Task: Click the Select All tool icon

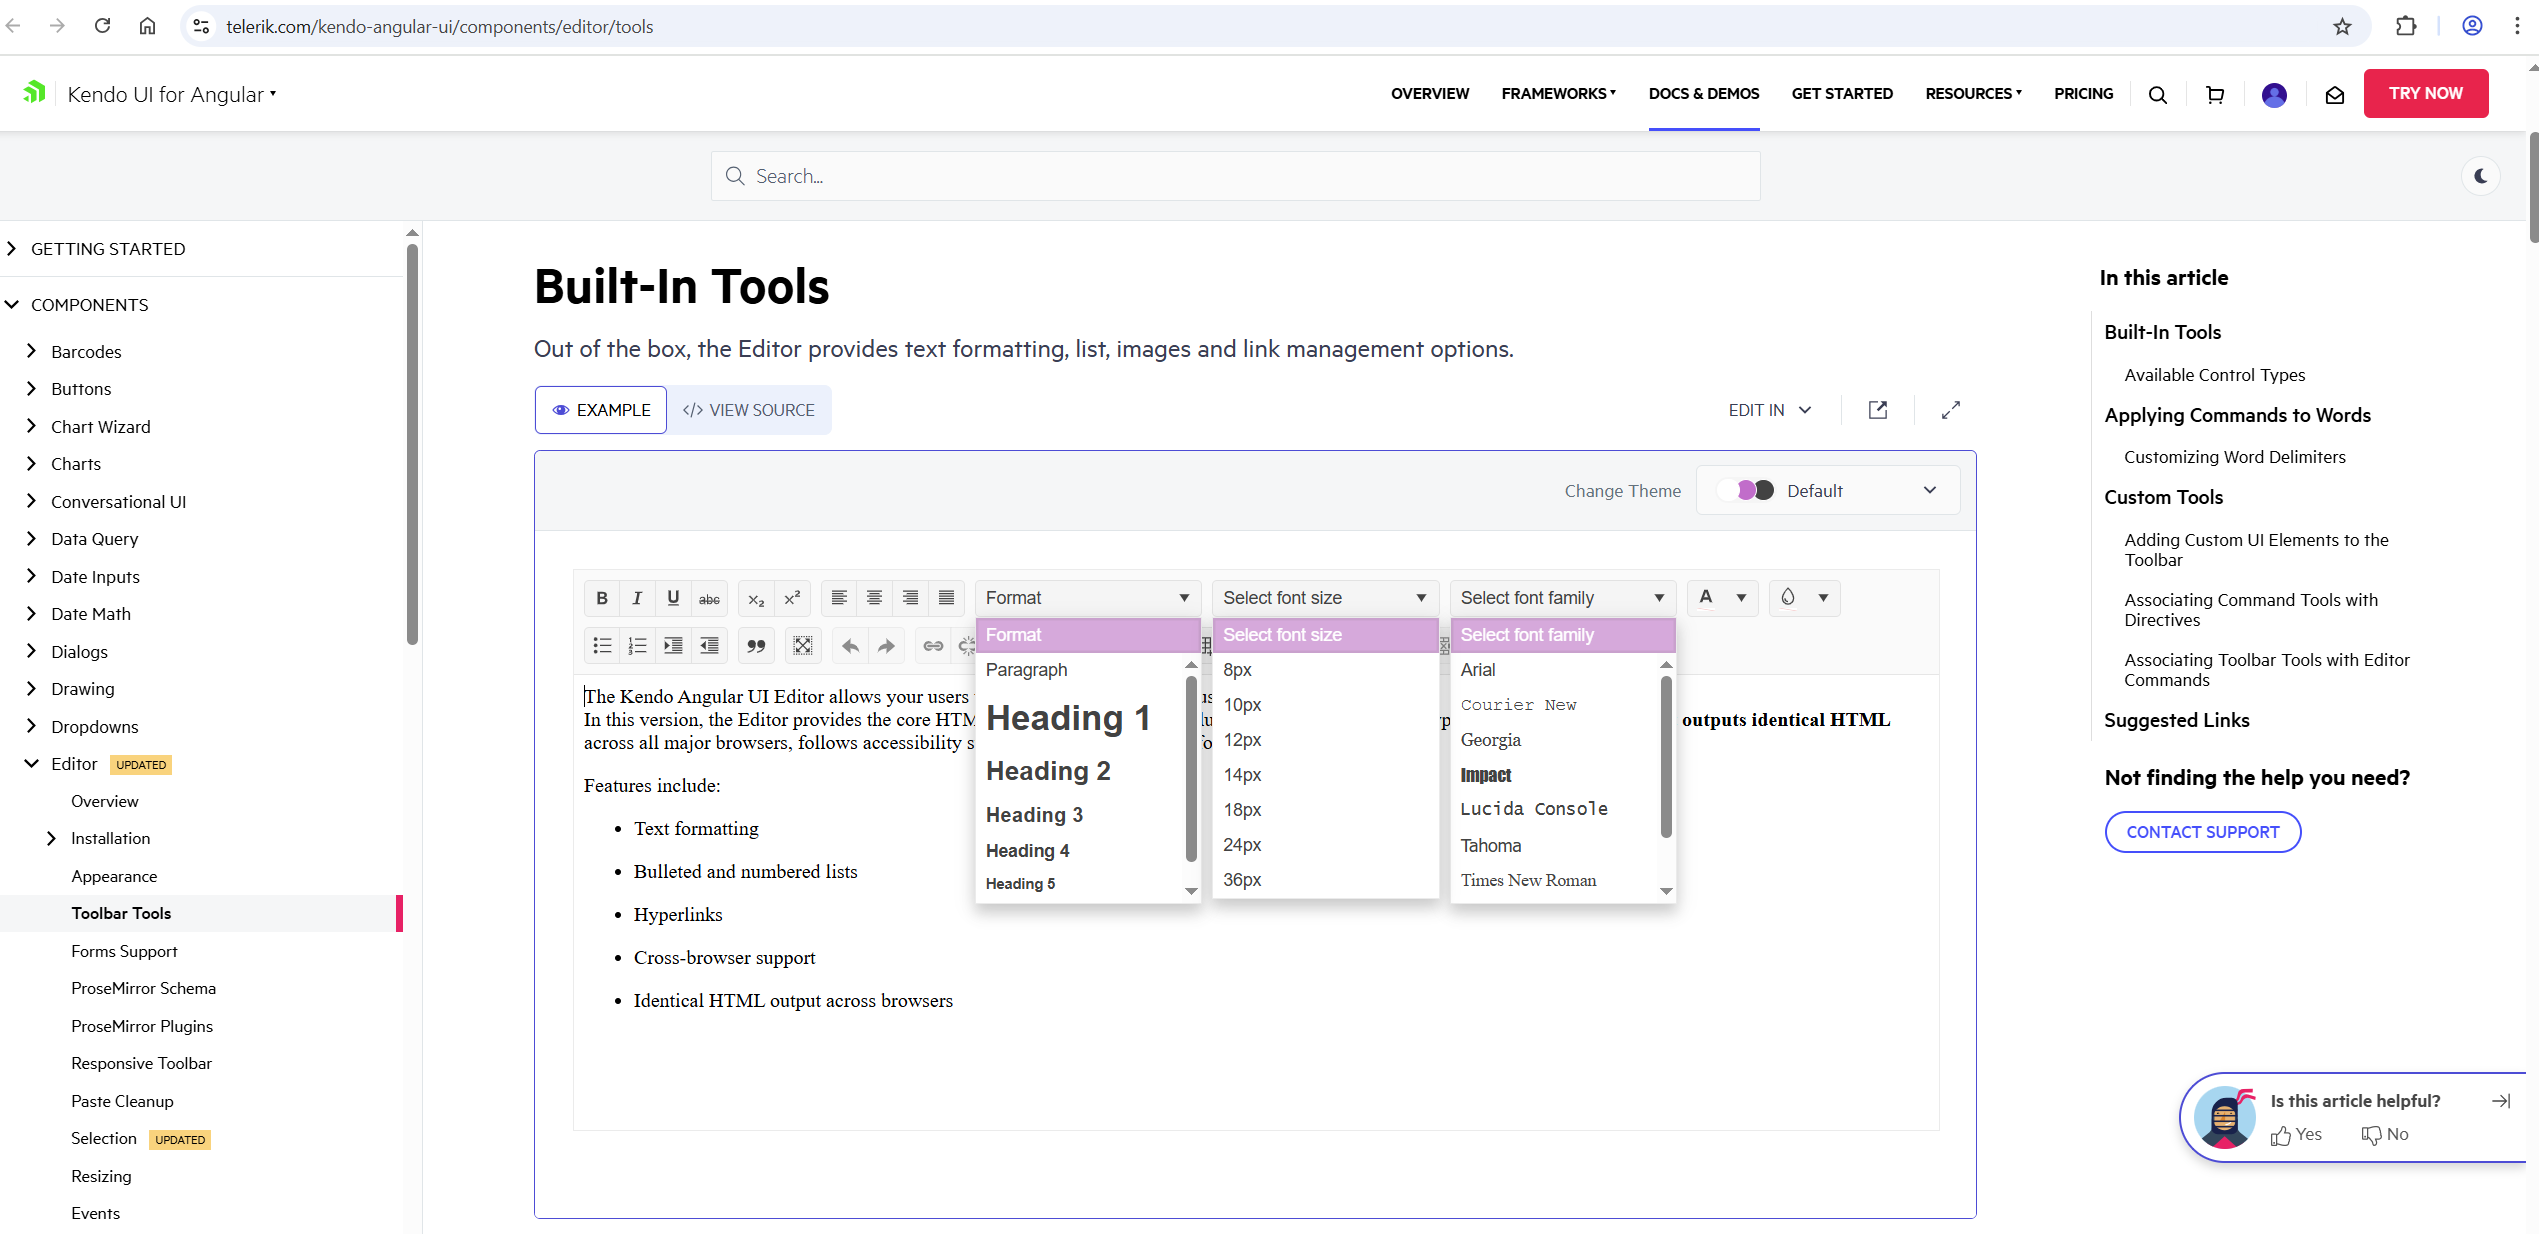Action: pyautogui.click(x=803, y=646)
